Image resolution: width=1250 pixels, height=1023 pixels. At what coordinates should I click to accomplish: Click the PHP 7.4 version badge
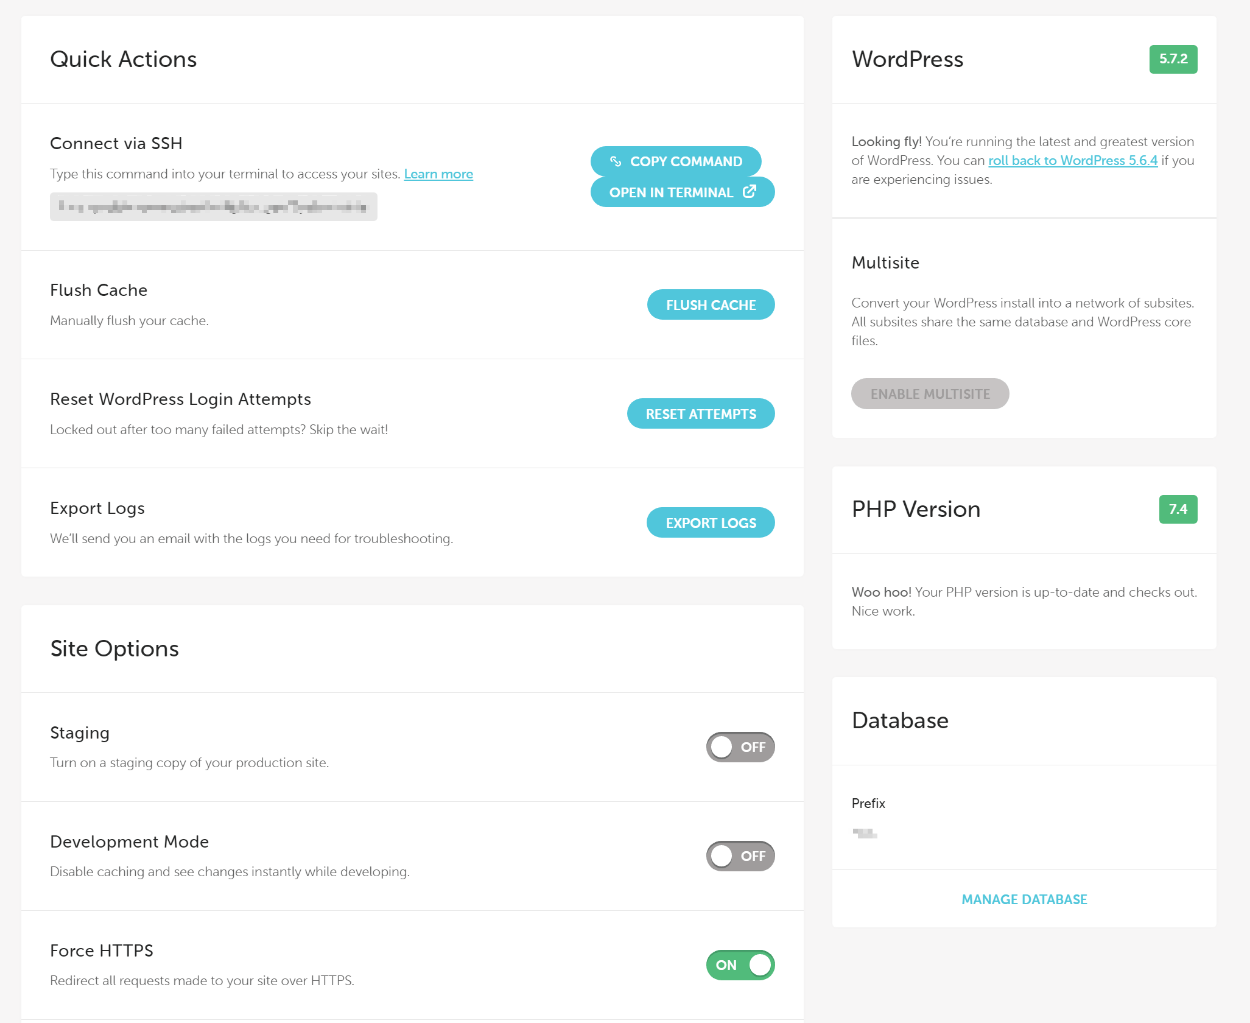pos(1177,509)
